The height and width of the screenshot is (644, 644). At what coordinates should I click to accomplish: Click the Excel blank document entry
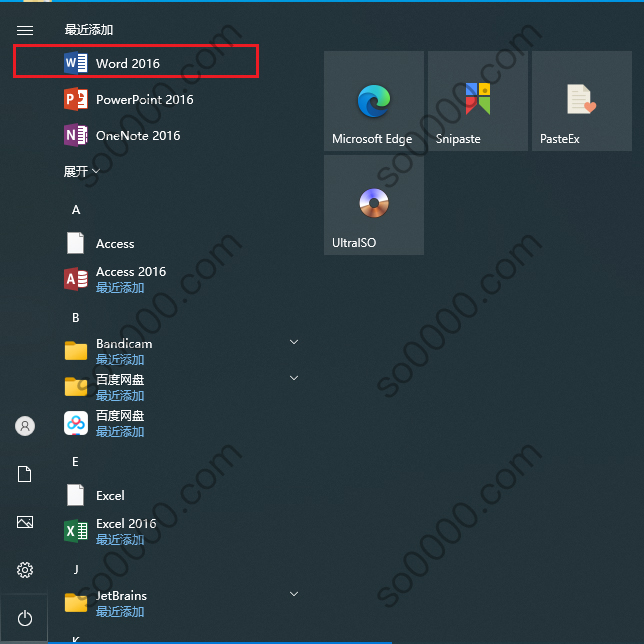[179, 495]
